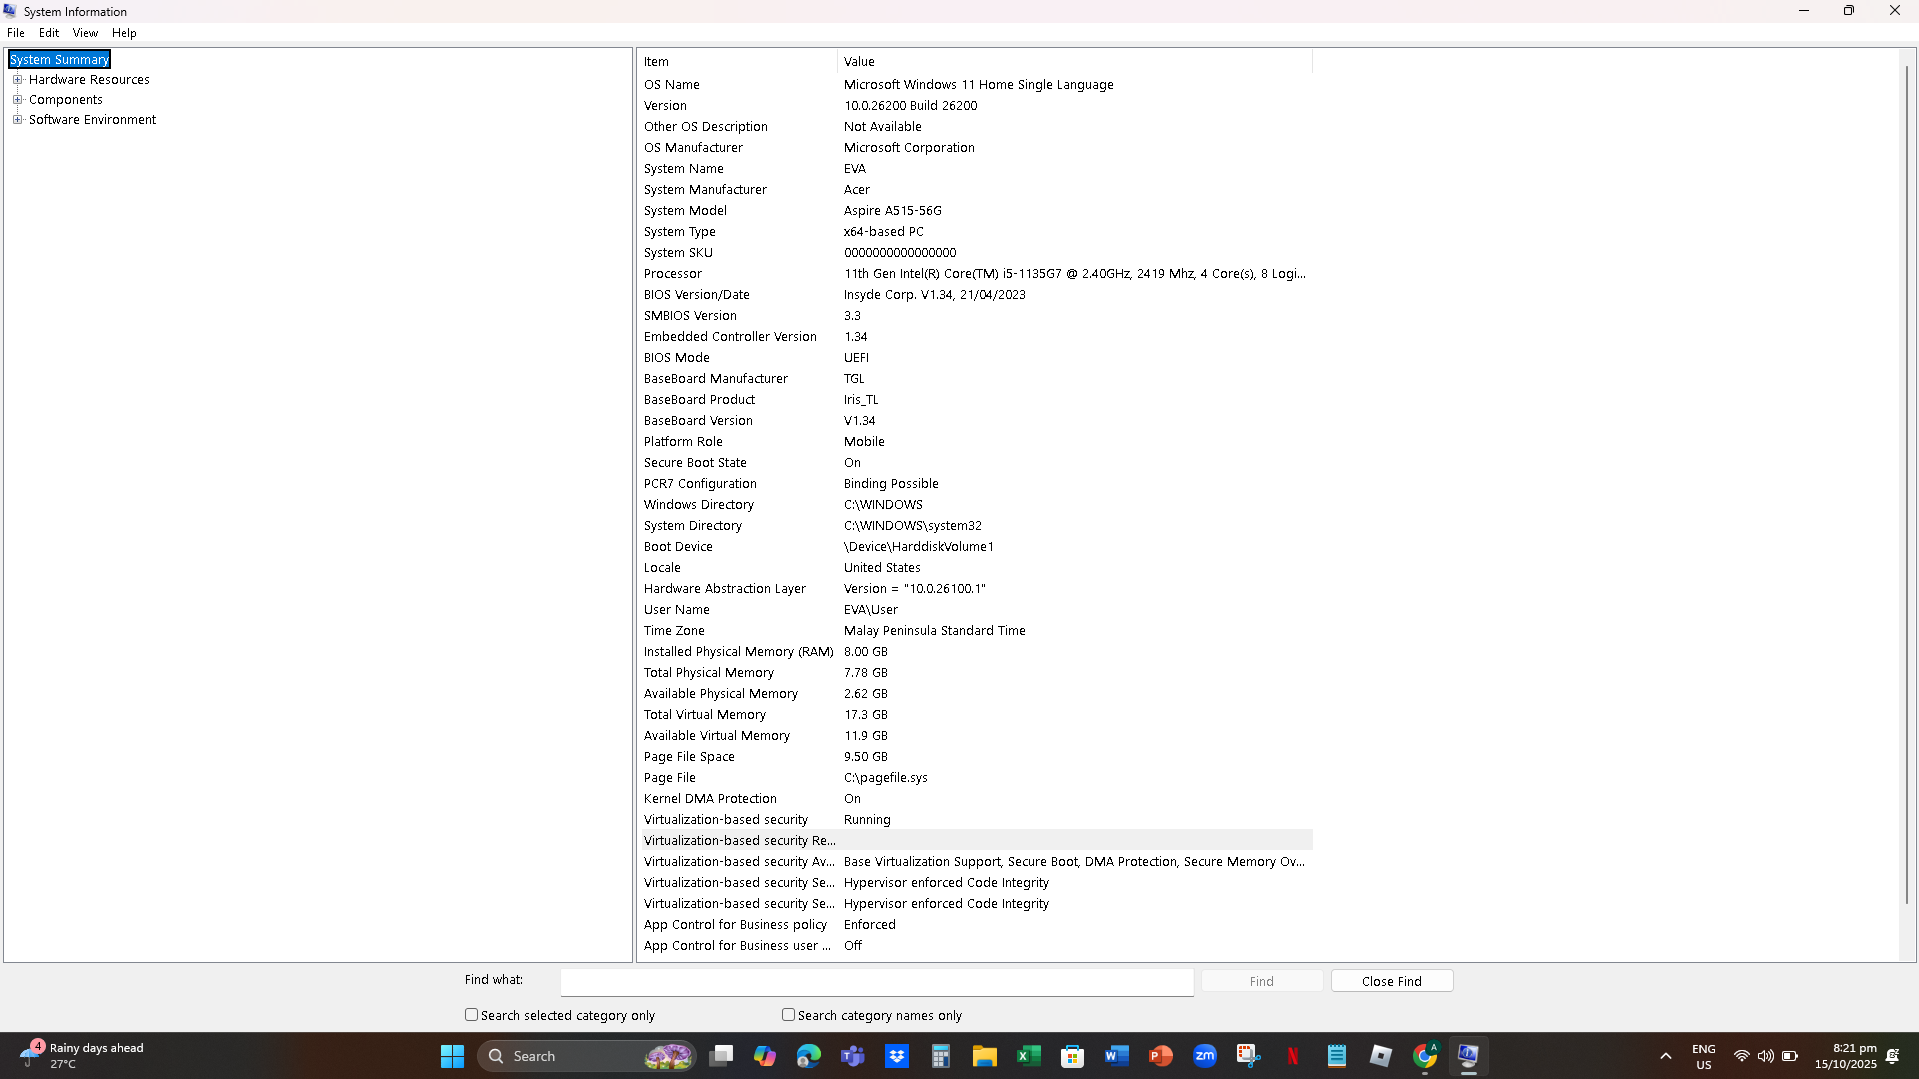The width and height of the screenshot is (1919, 1079).
Task: Open the File menu
Action: [16, 33]
